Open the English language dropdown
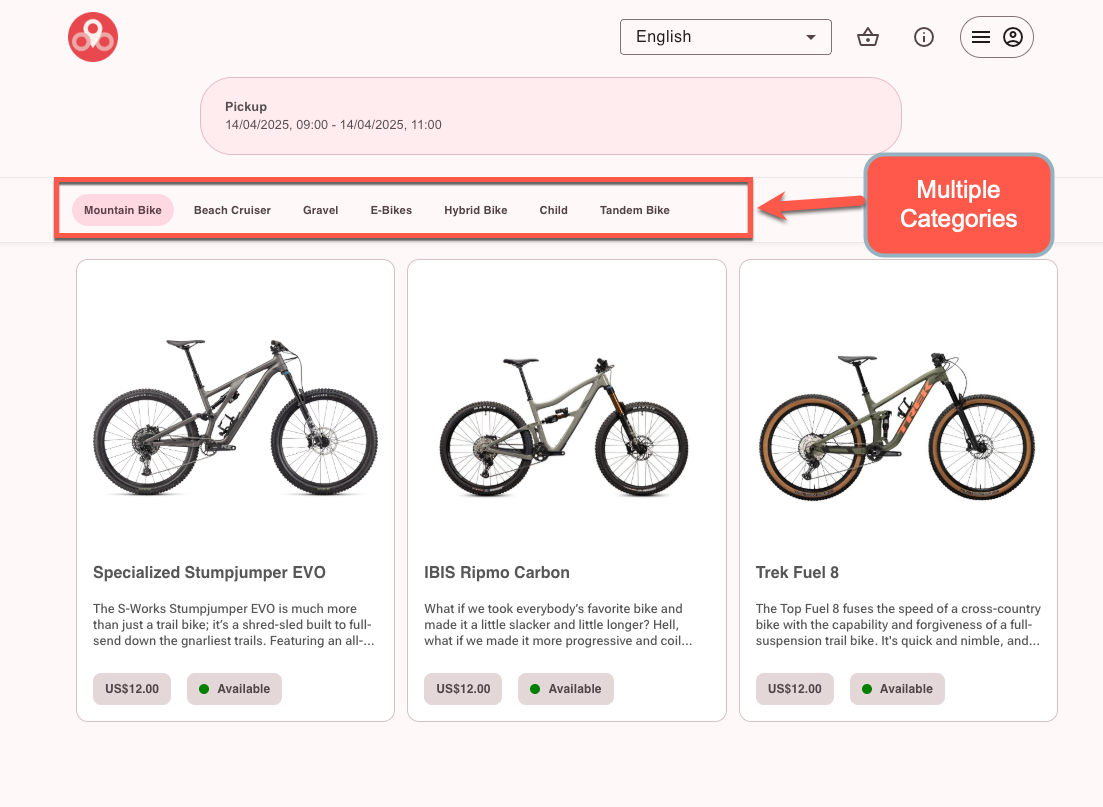This screenshot has height=807, width=1103. click(726, 37)
